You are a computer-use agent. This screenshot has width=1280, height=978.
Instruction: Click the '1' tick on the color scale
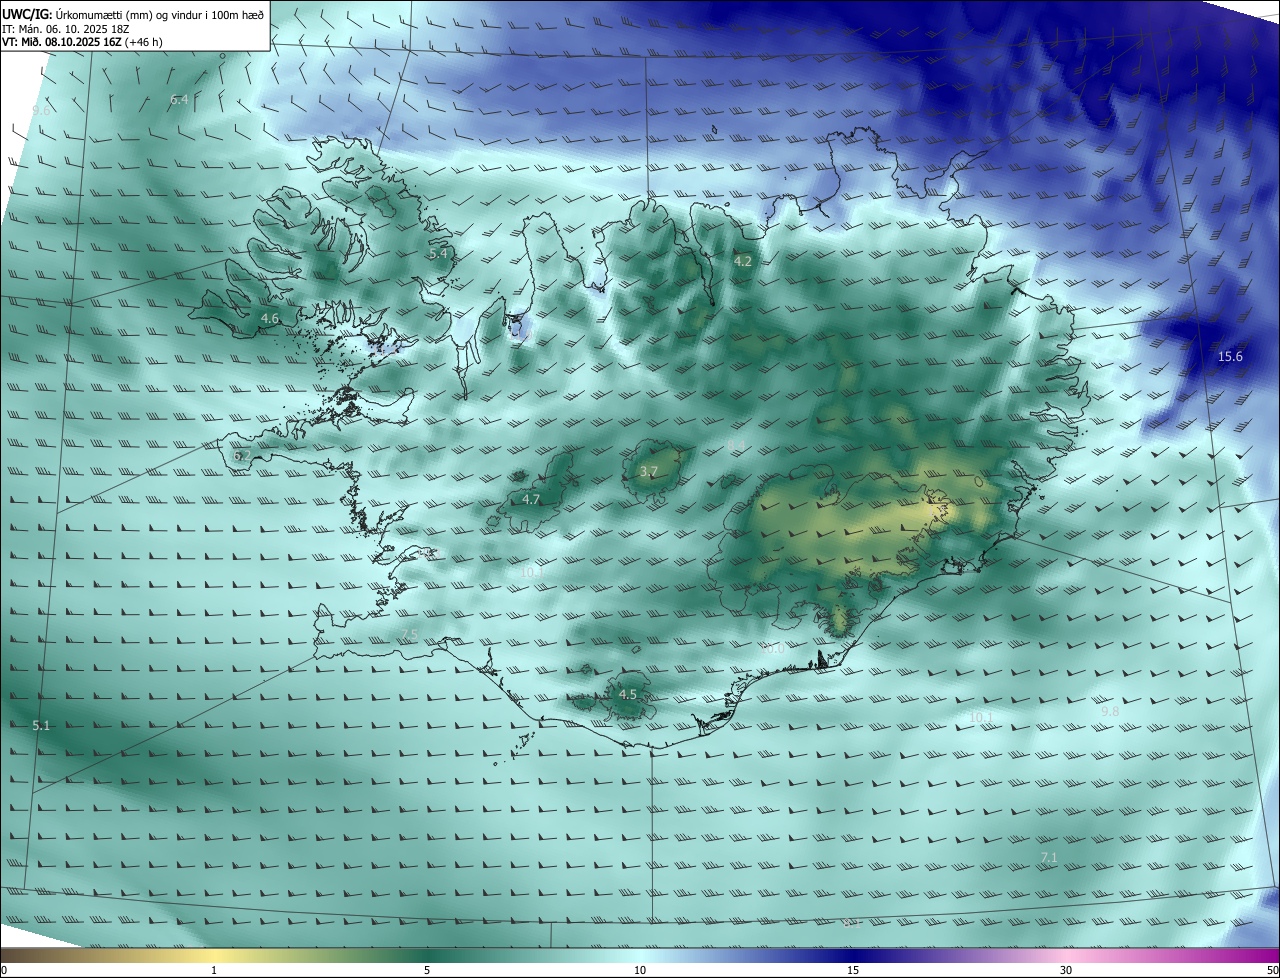tap(214, 970)
